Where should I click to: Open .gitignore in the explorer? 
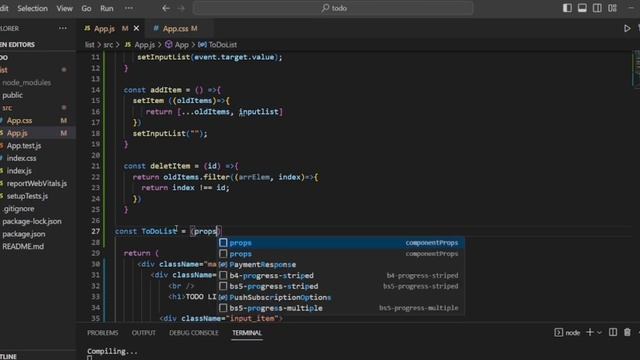19,209
